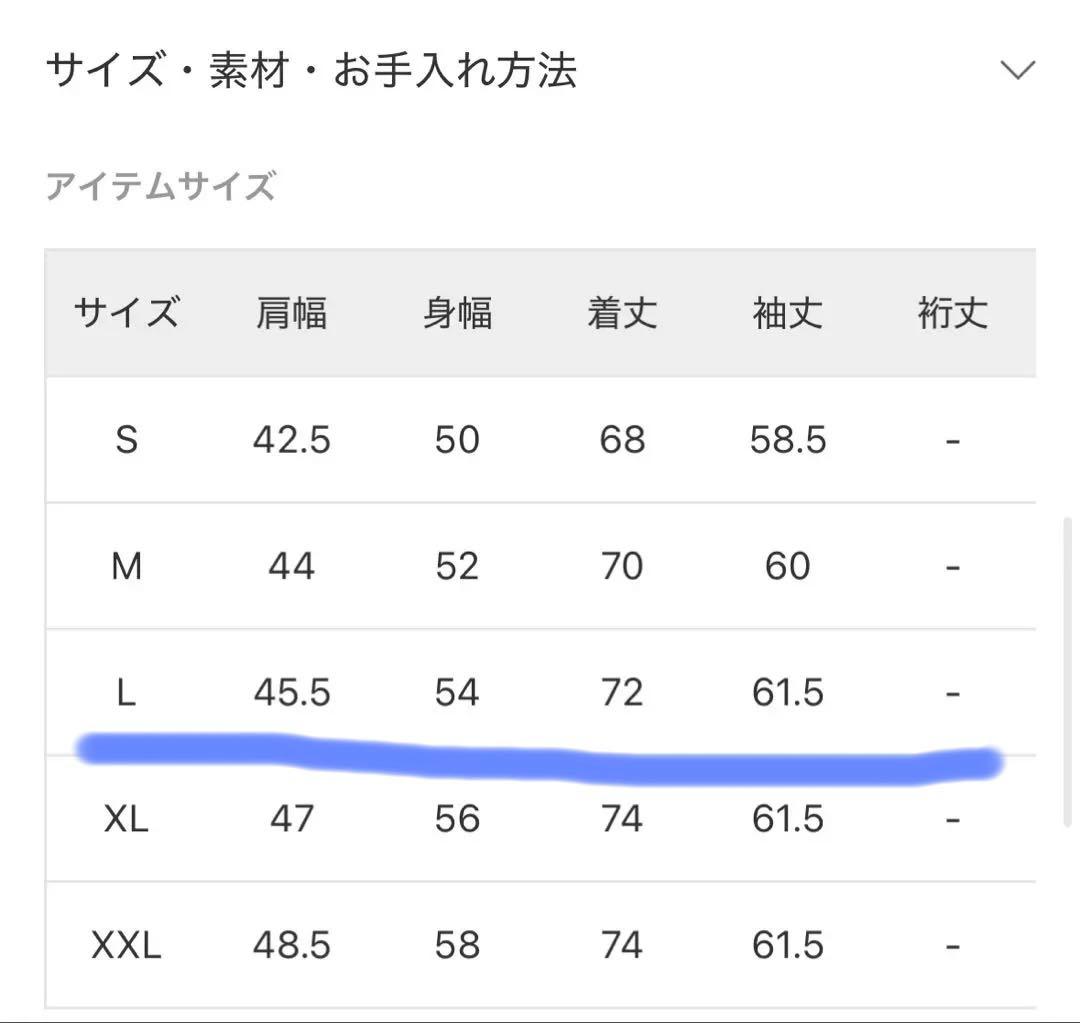Click the 裄丈 column header

tap(953, 314)
